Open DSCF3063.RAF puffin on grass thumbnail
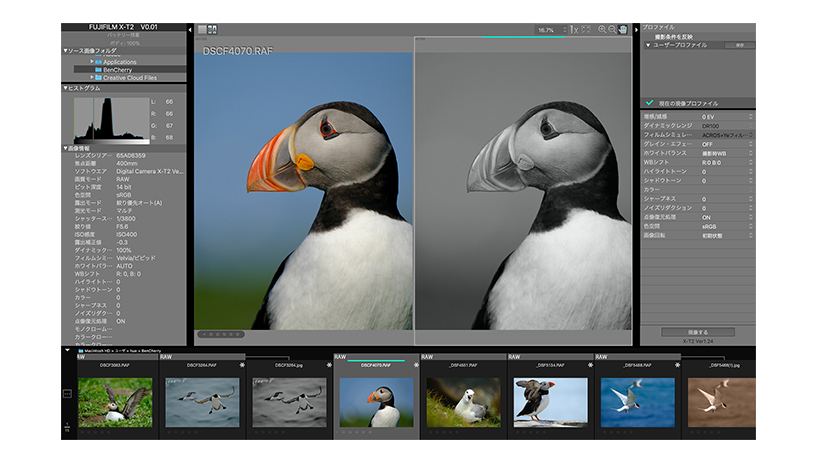The width and height of the screenshot is (816, 463). click(115, 403)
